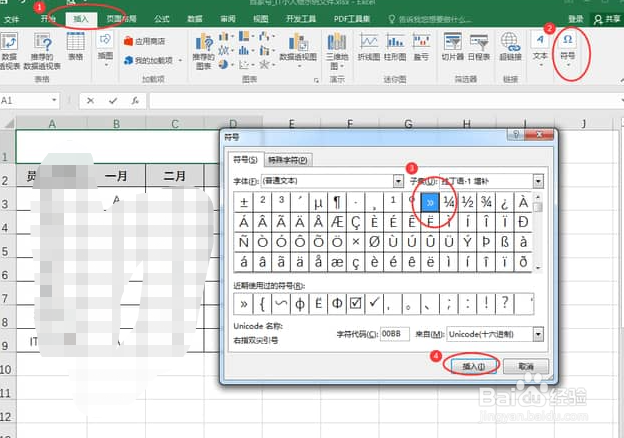Expand the Font dropdown in Symbol dialog
Viewport: 624px width, 438px height.
point(398,181)
